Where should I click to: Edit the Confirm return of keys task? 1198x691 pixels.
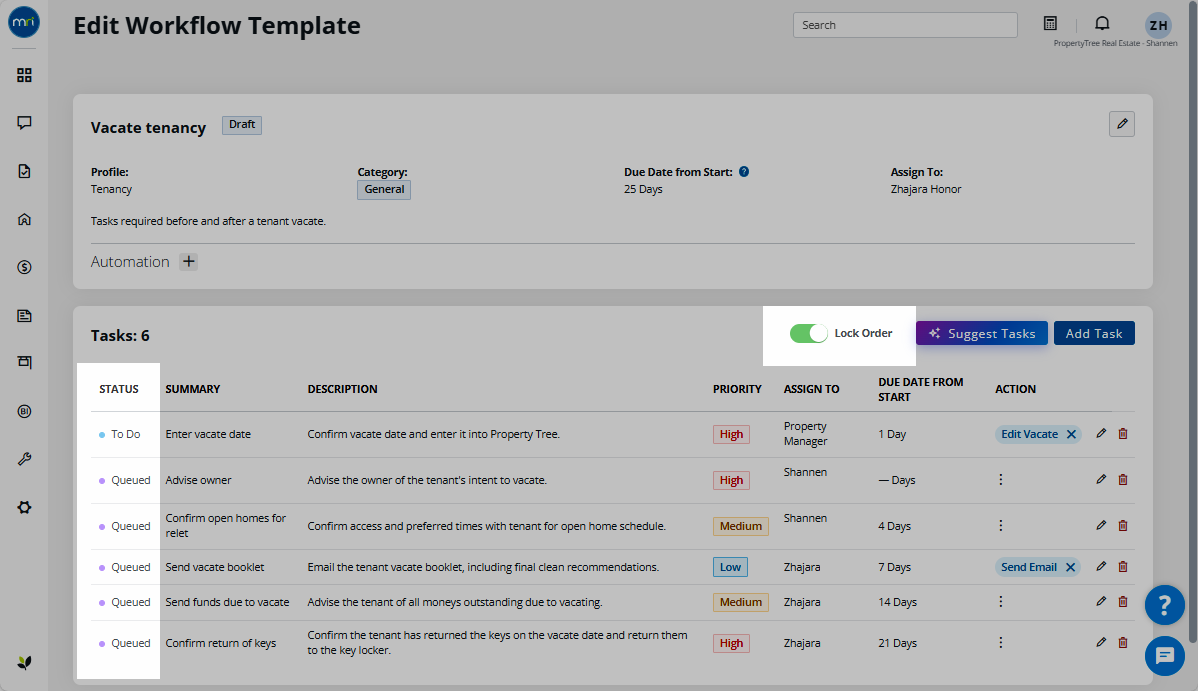click(x=1101, y=642)
